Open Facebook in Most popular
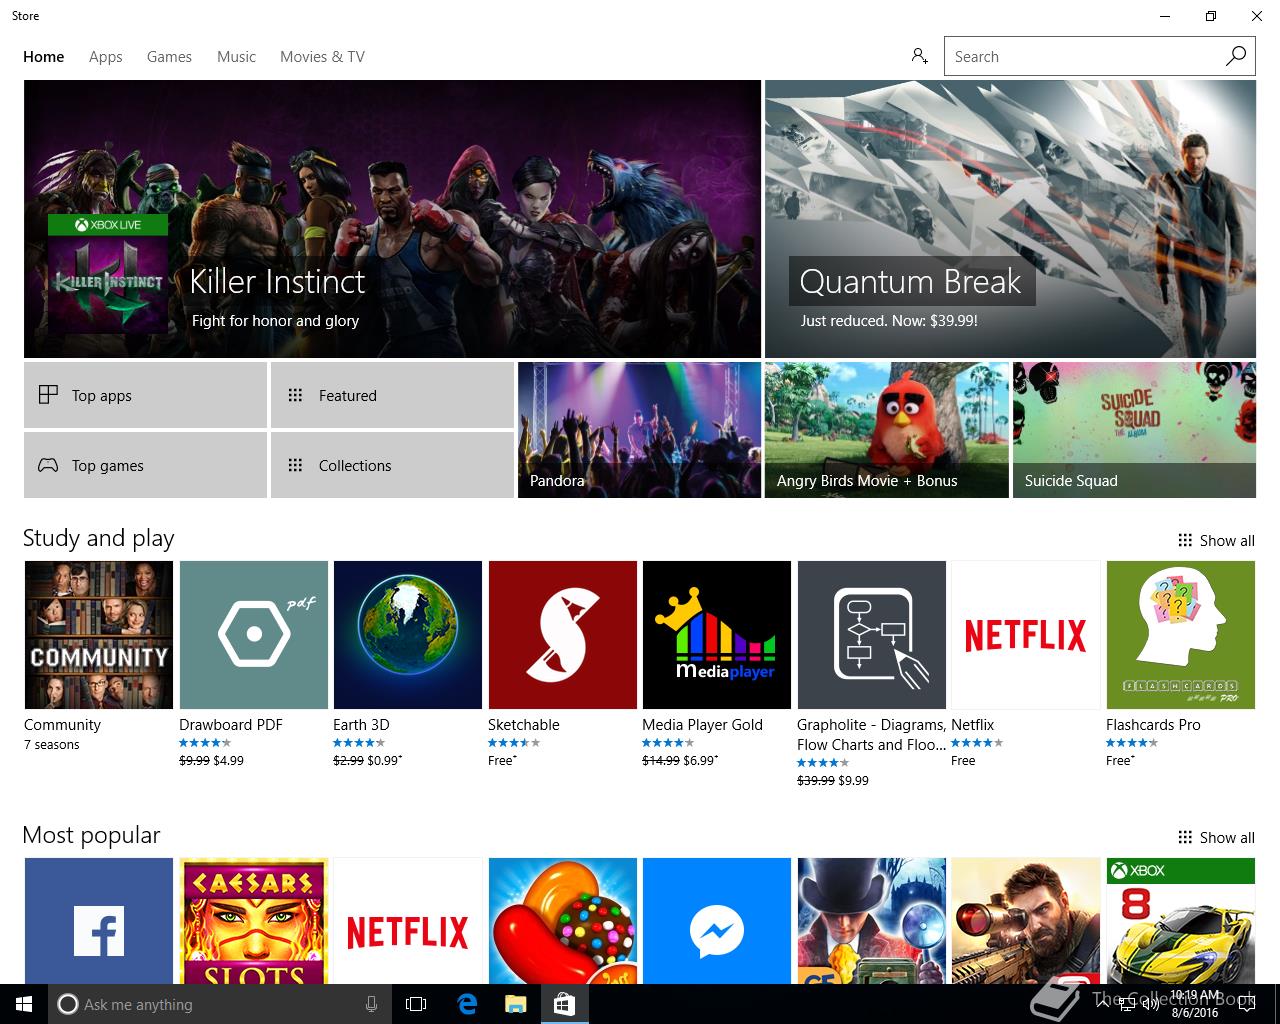 [x=99, y=921]
